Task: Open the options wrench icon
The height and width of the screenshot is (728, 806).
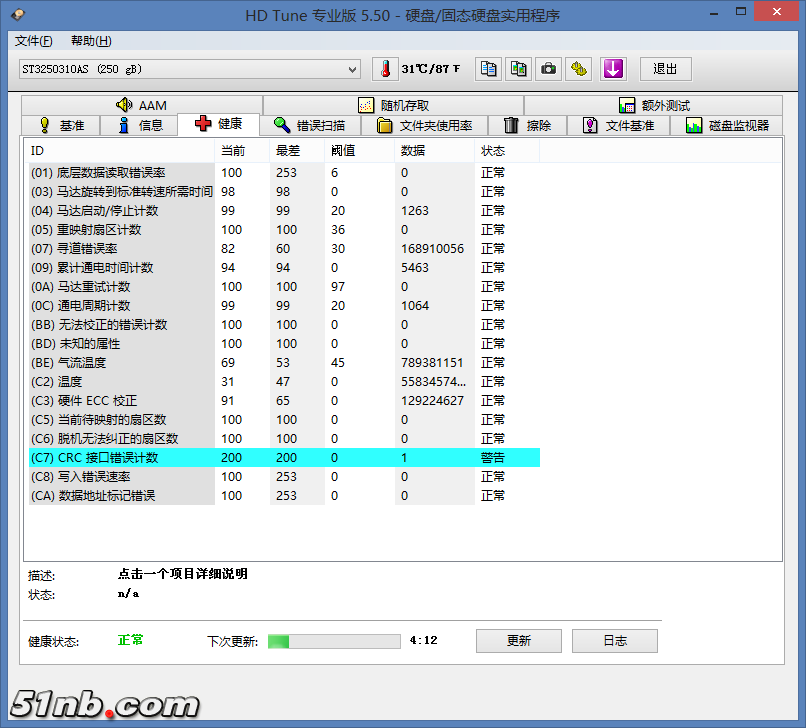Action: [579, 69]
